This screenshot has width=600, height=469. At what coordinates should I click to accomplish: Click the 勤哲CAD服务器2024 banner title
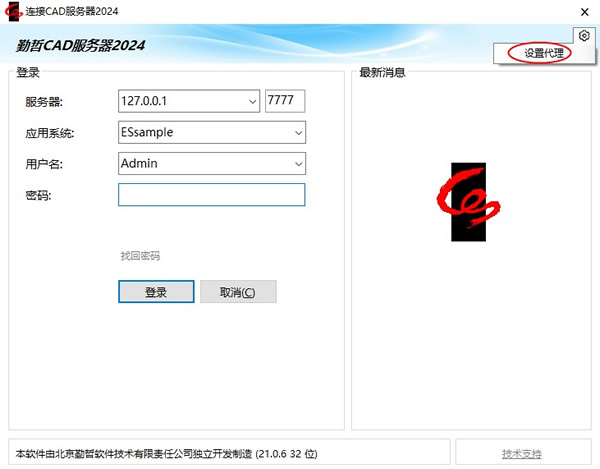coord(80,46)
